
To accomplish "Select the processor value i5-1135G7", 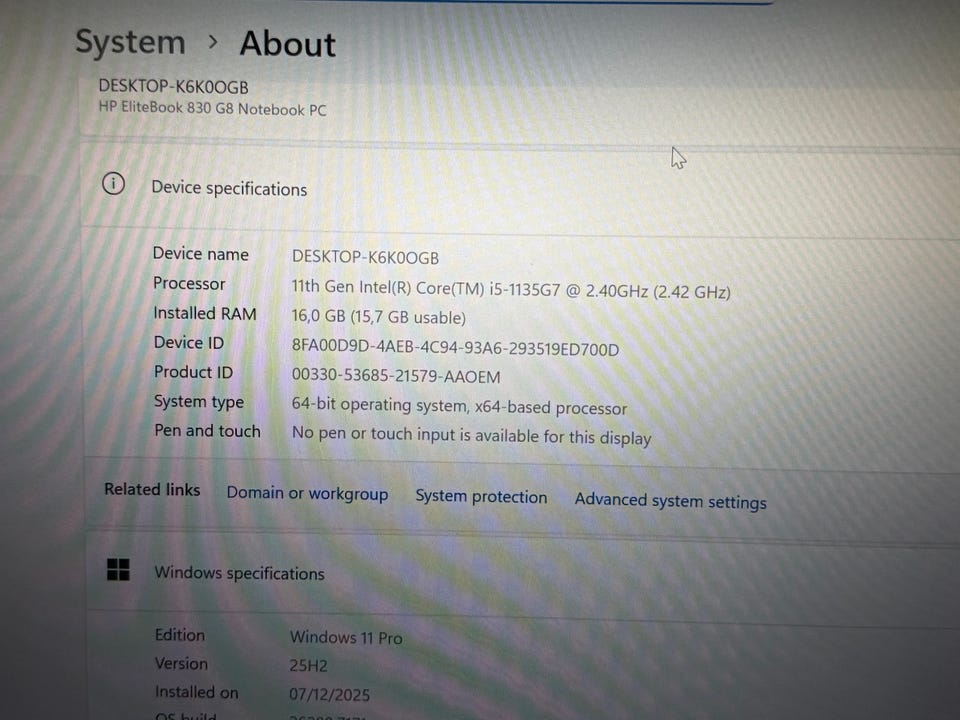I will 511,289.
